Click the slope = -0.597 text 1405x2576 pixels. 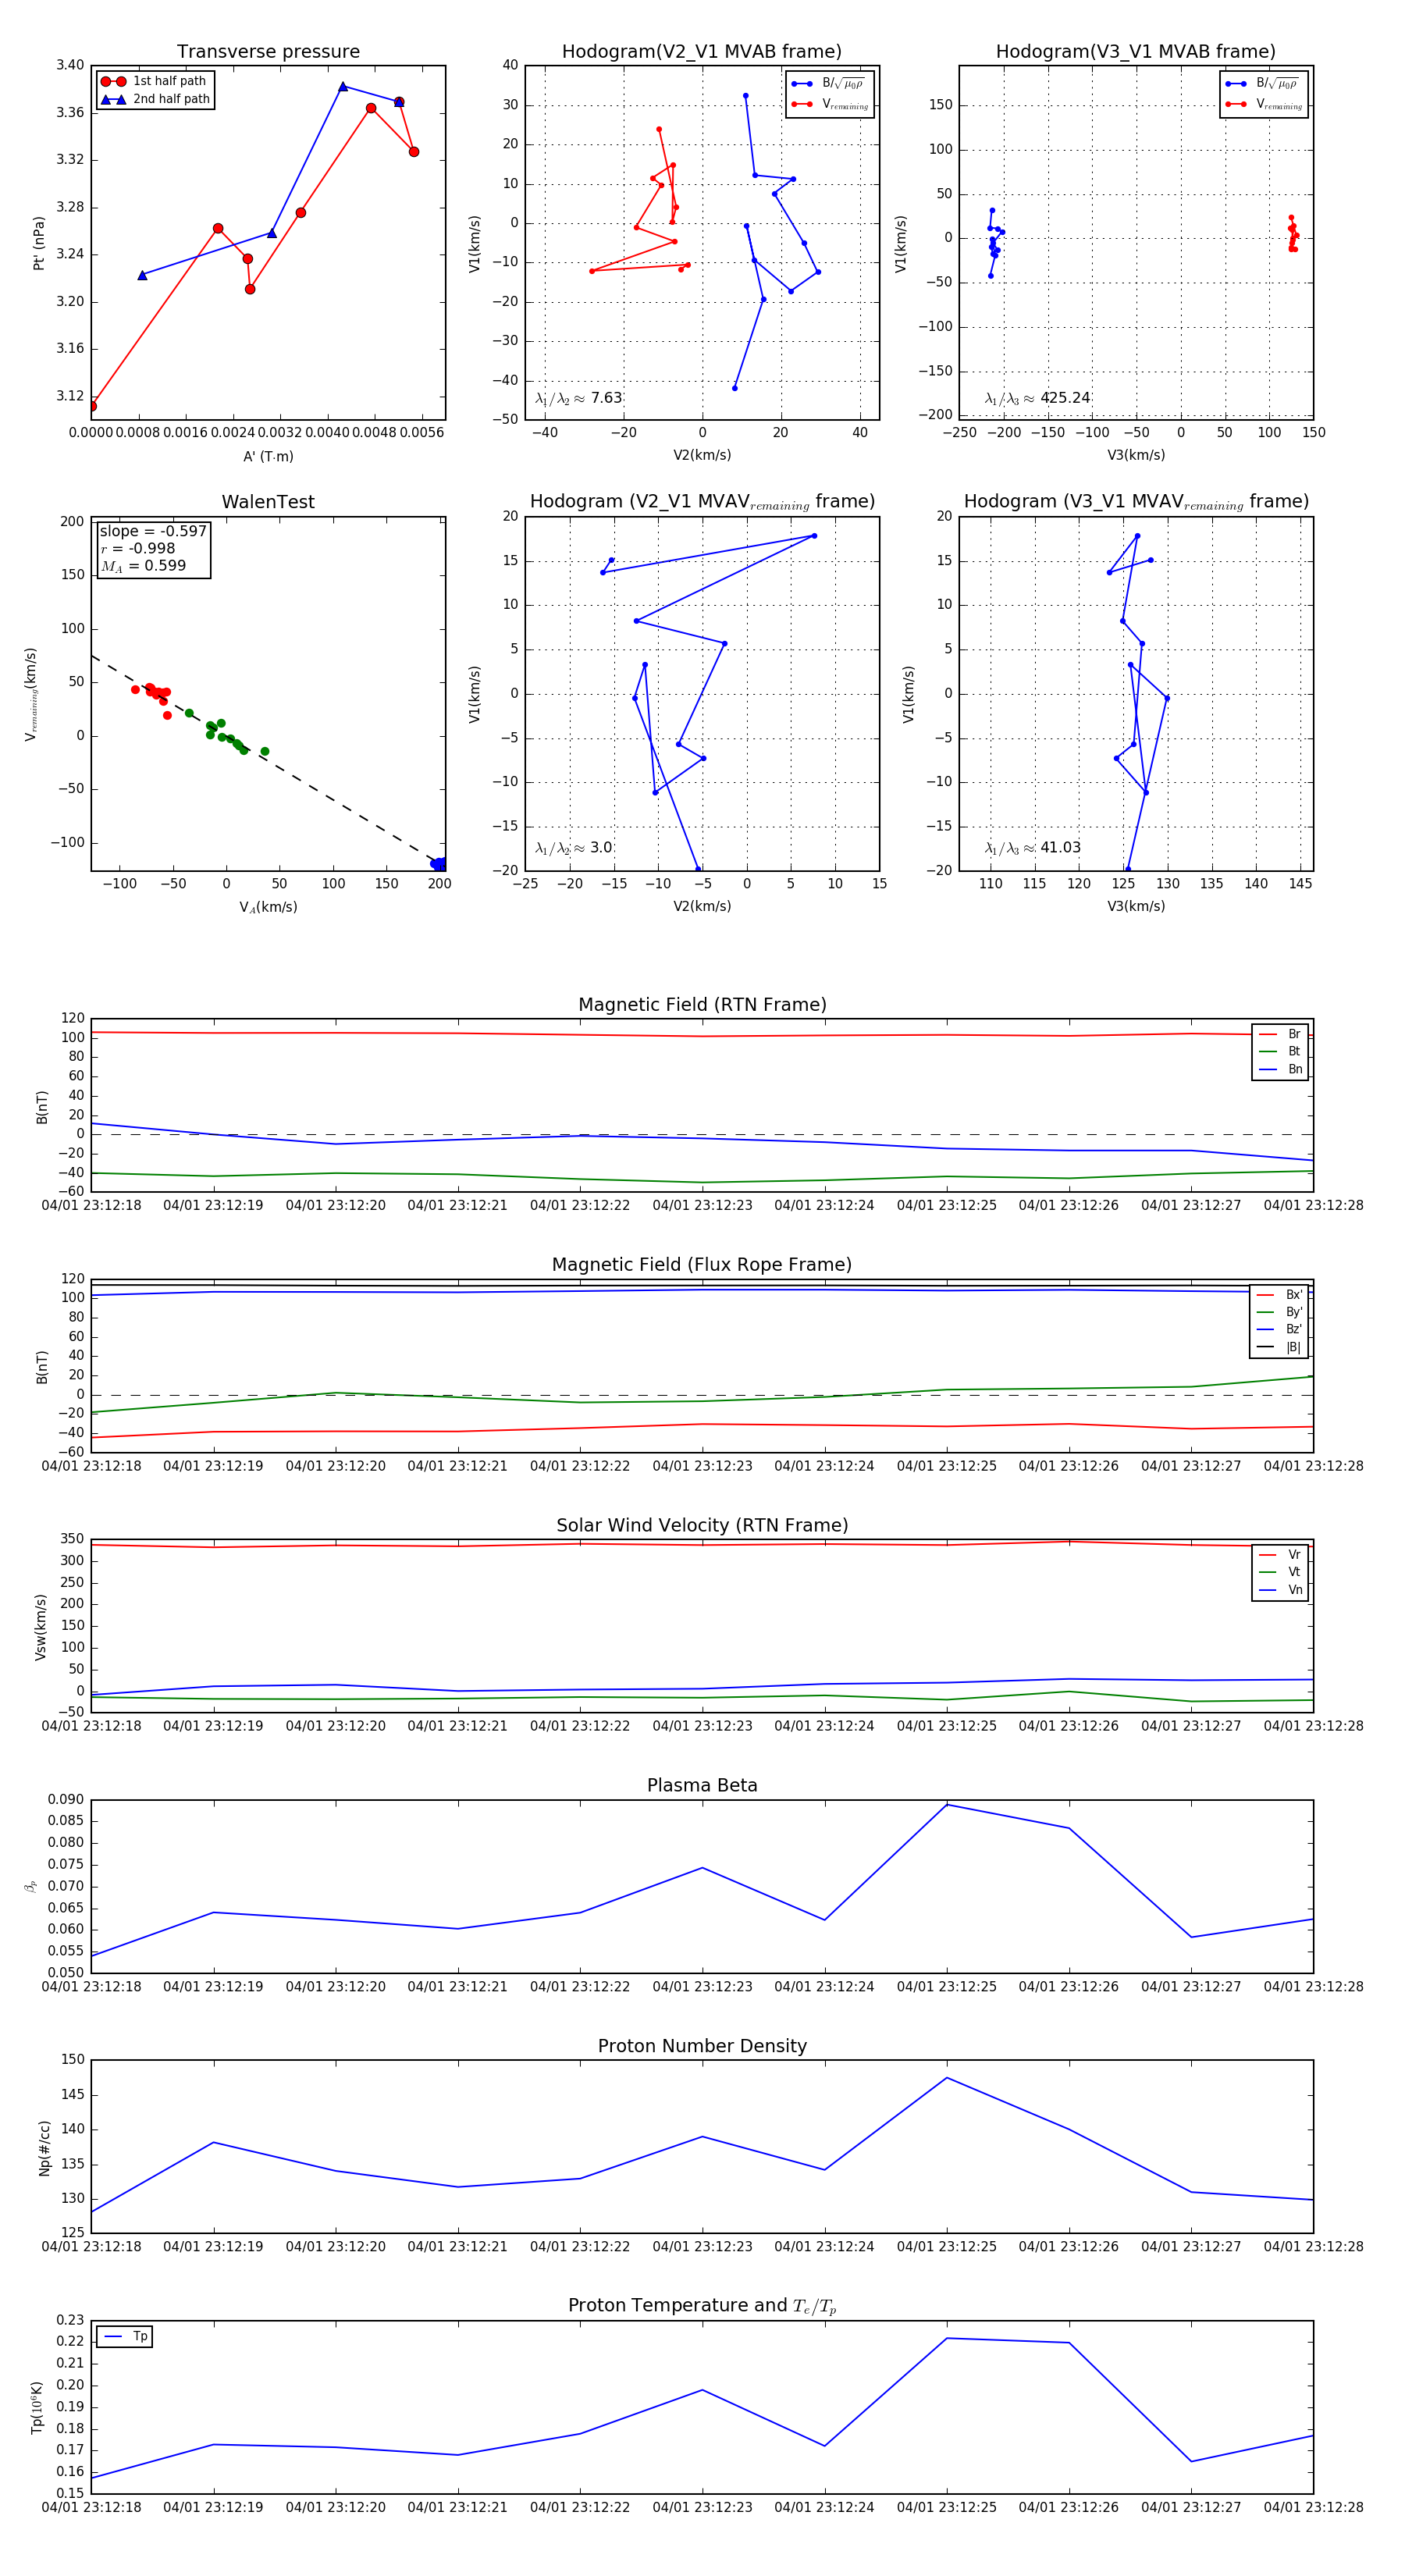[x=153, y=531]
